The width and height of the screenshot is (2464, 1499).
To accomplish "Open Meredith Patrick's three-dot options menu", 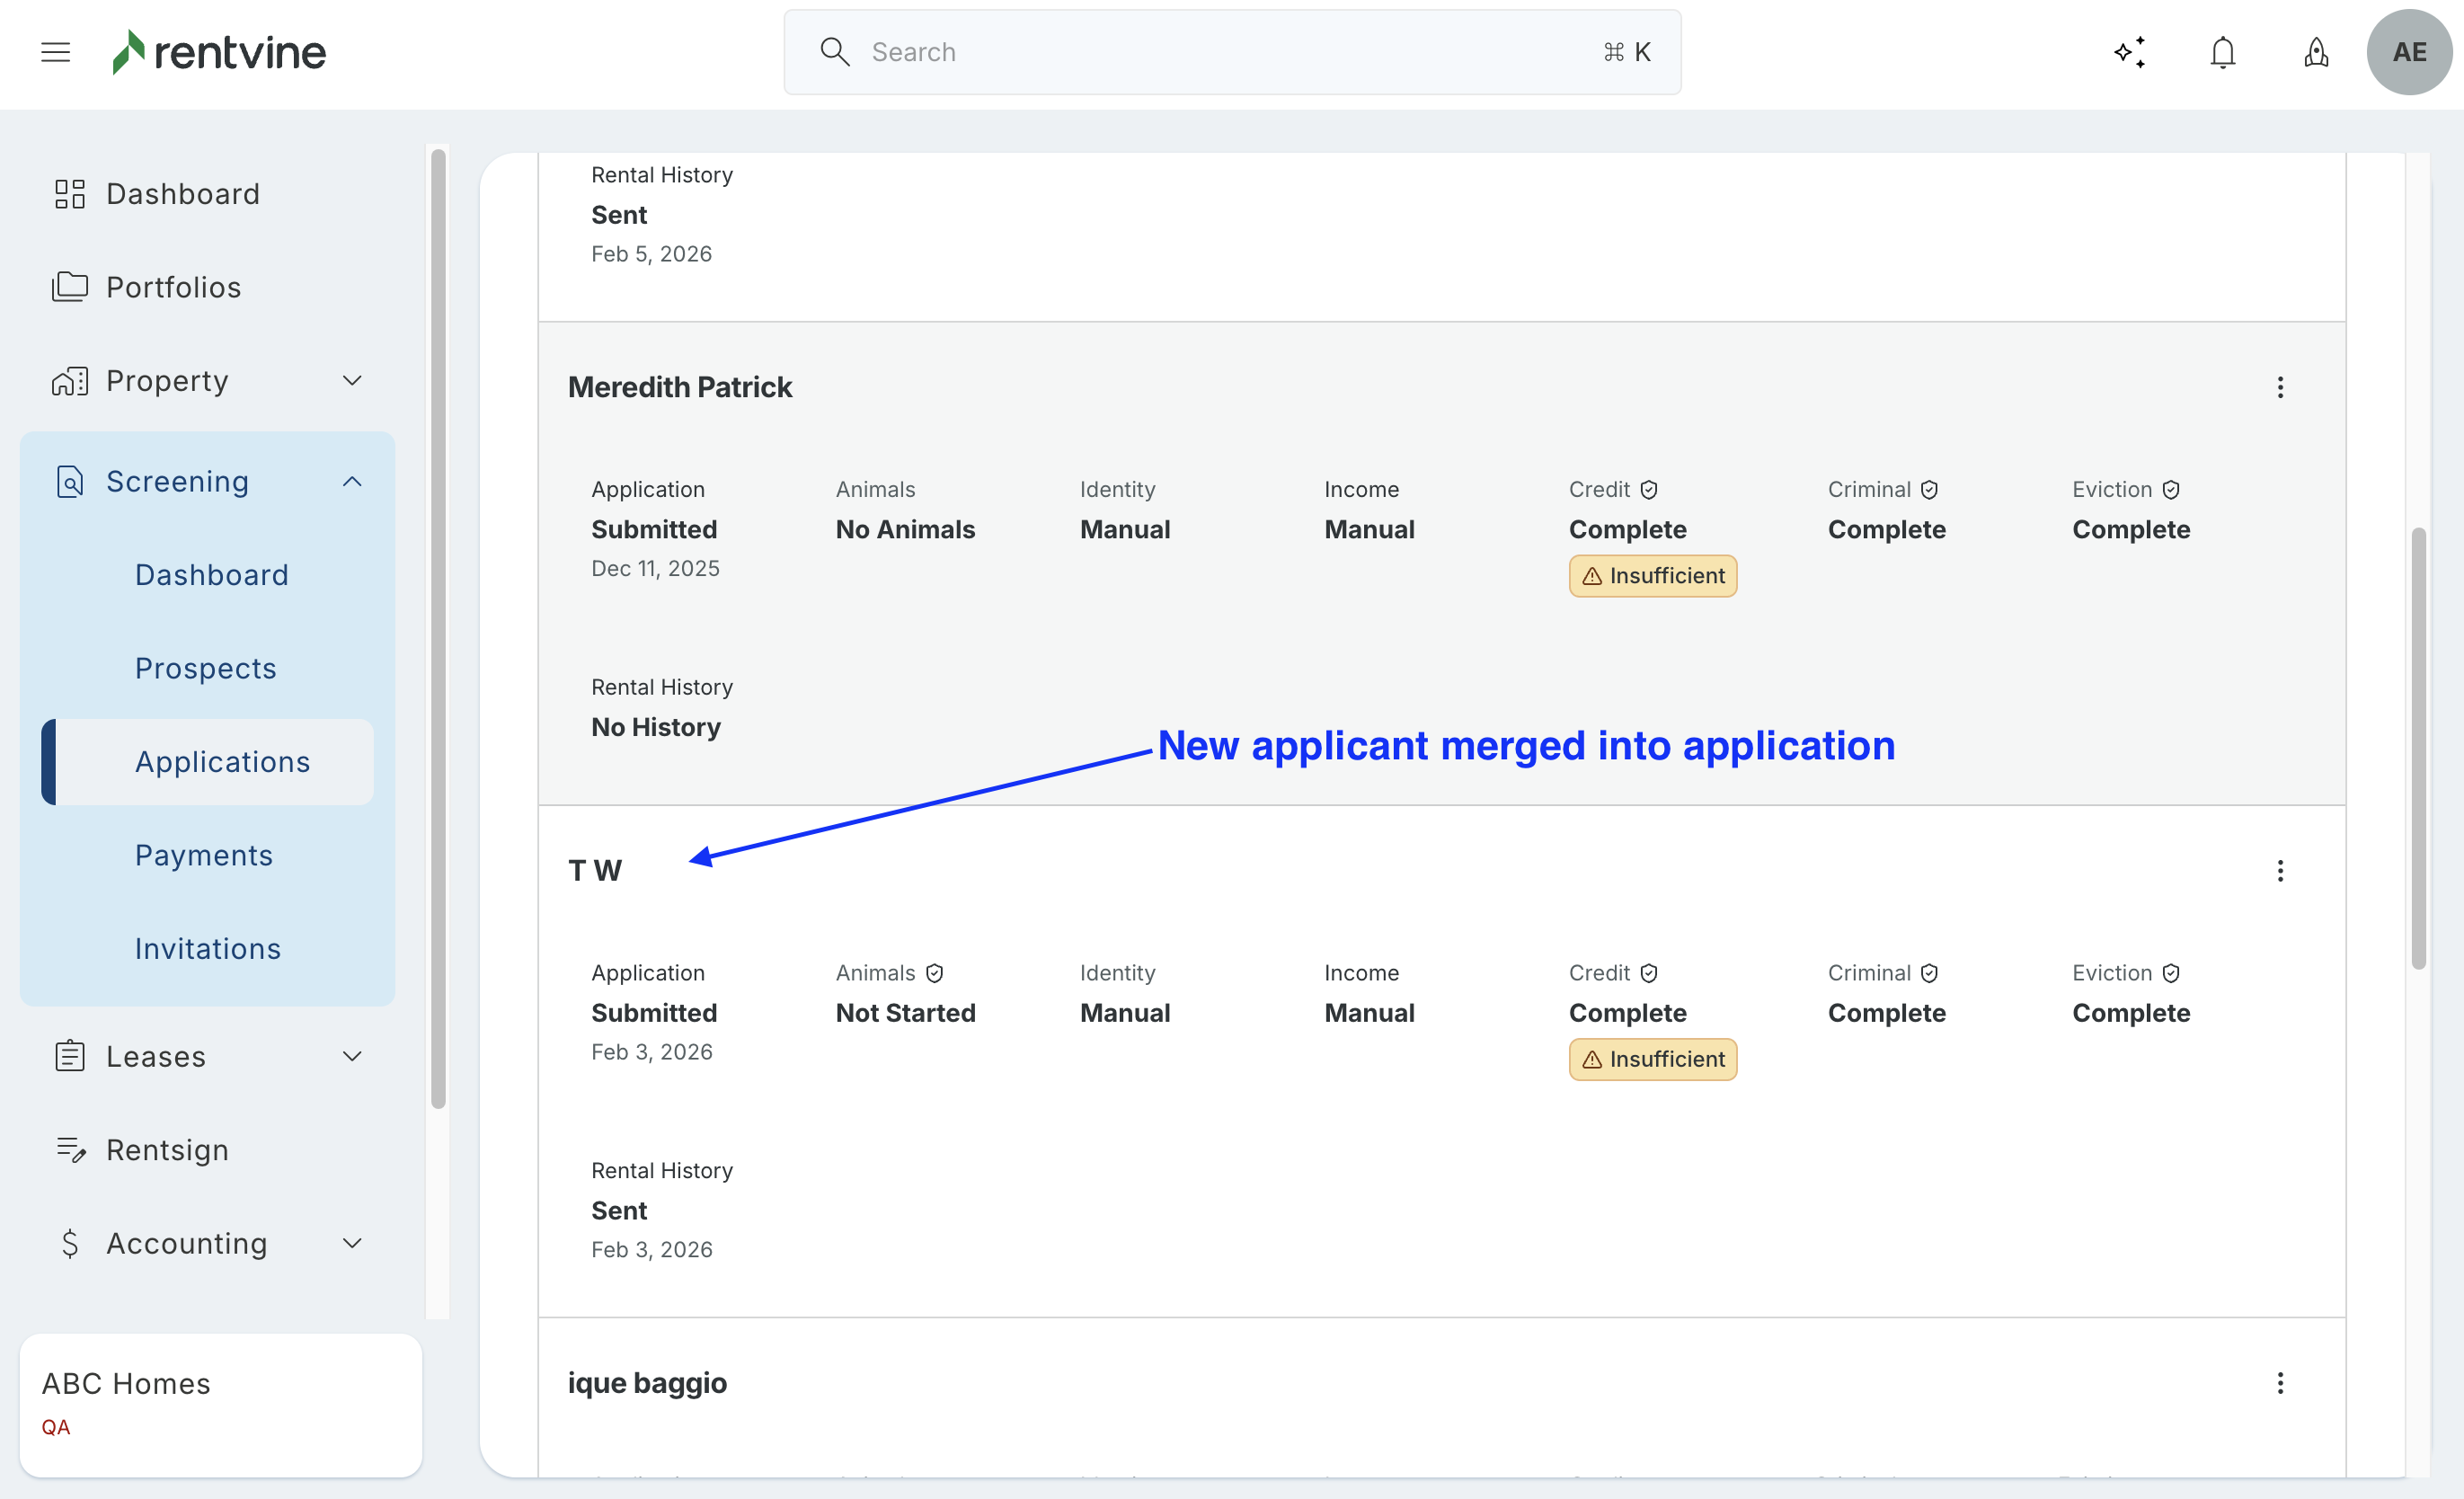I will coord(2280,387).
